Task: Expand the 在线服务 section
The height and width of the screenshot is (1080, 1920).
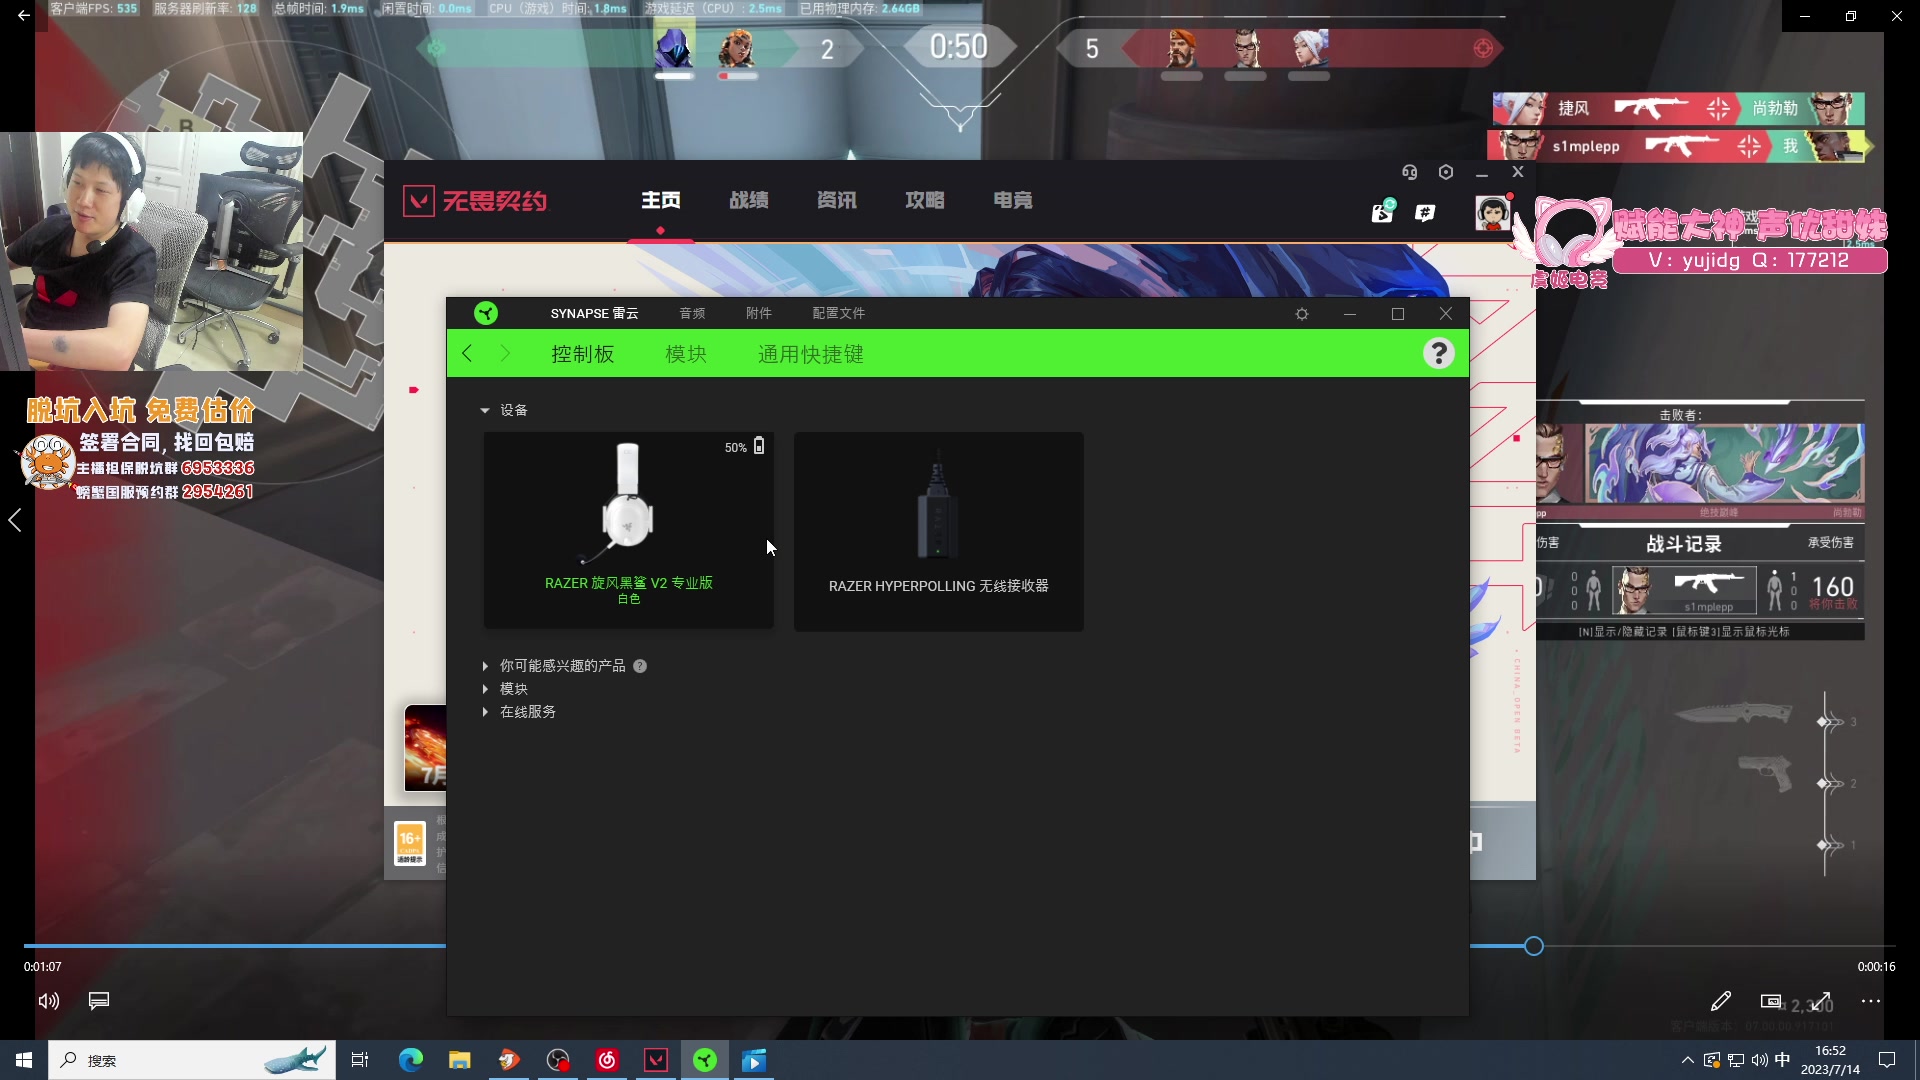Action: tap(485, 711)
